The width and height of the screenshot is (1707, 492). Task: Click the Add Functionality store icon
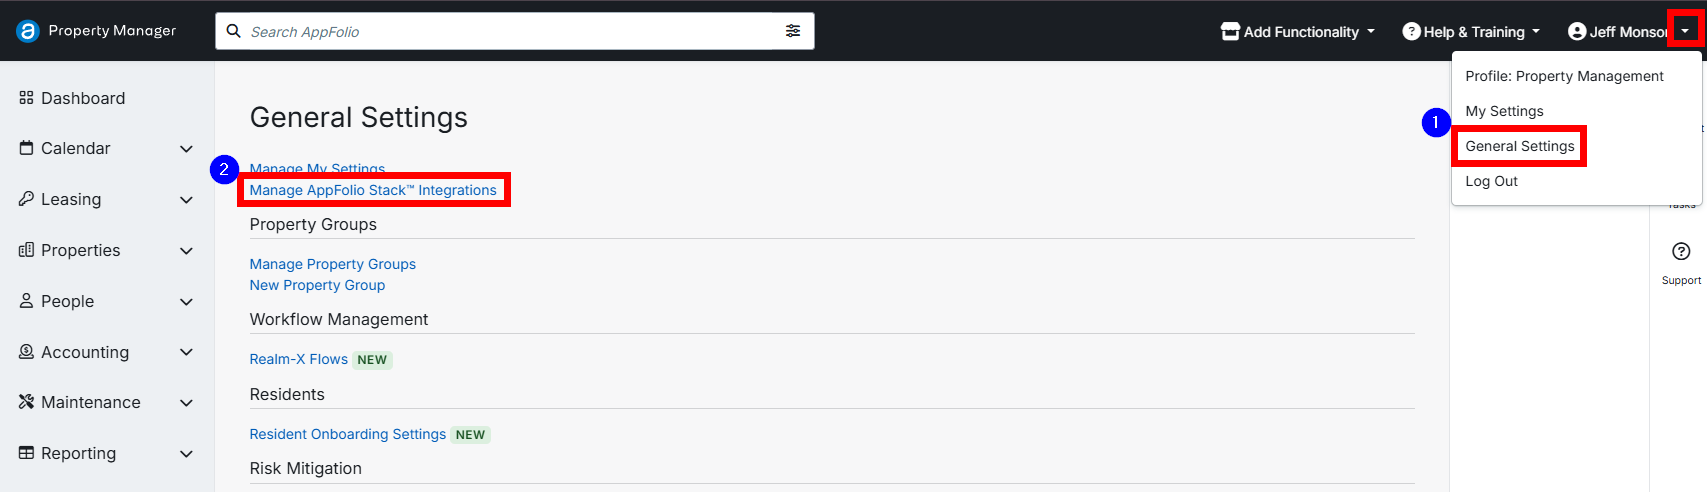pyautogui.click(x=1230, y=32)
